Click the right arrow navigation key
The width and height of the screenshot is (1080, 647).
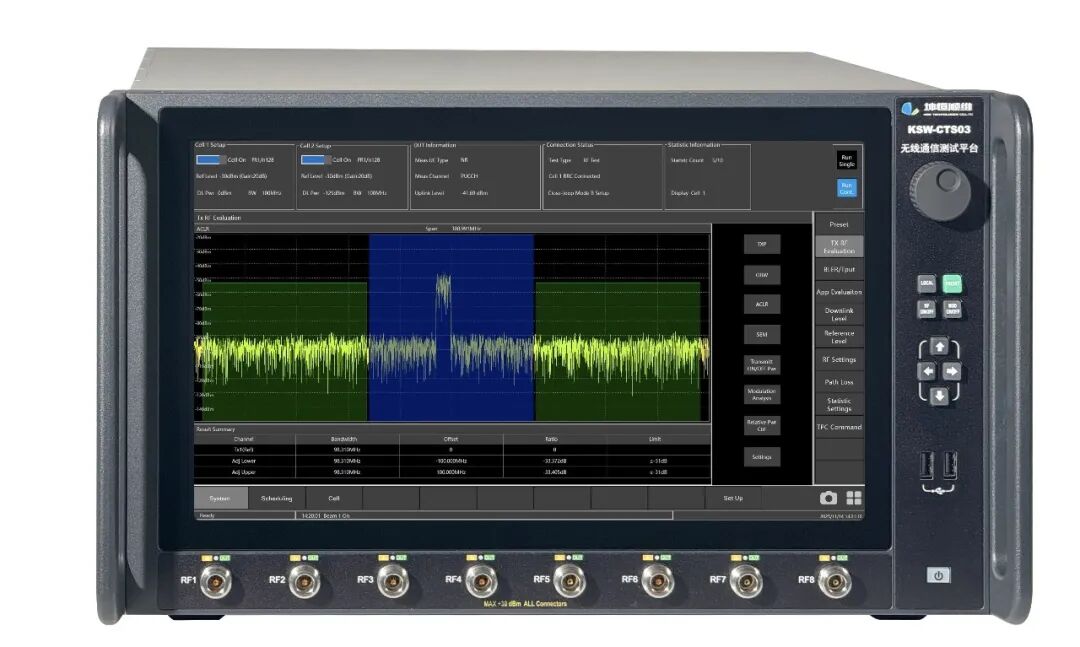point(951,371)
